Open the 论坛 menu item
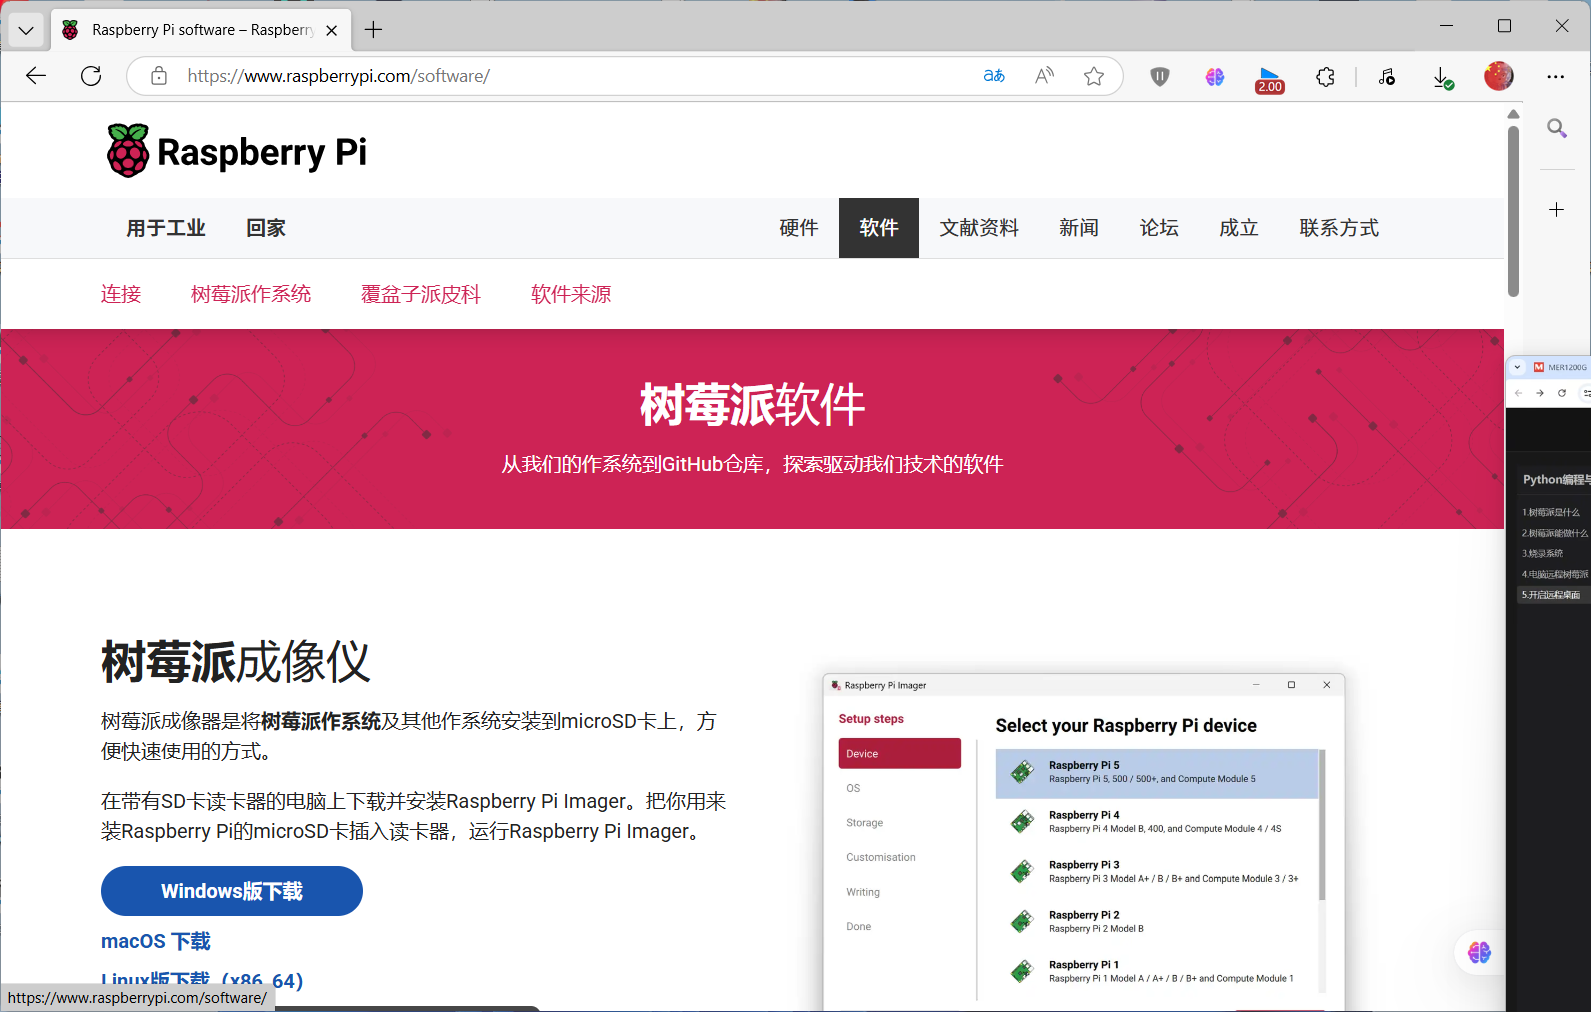The width and height of the screenshot is (1591, 1012). tap(1159, 228)
